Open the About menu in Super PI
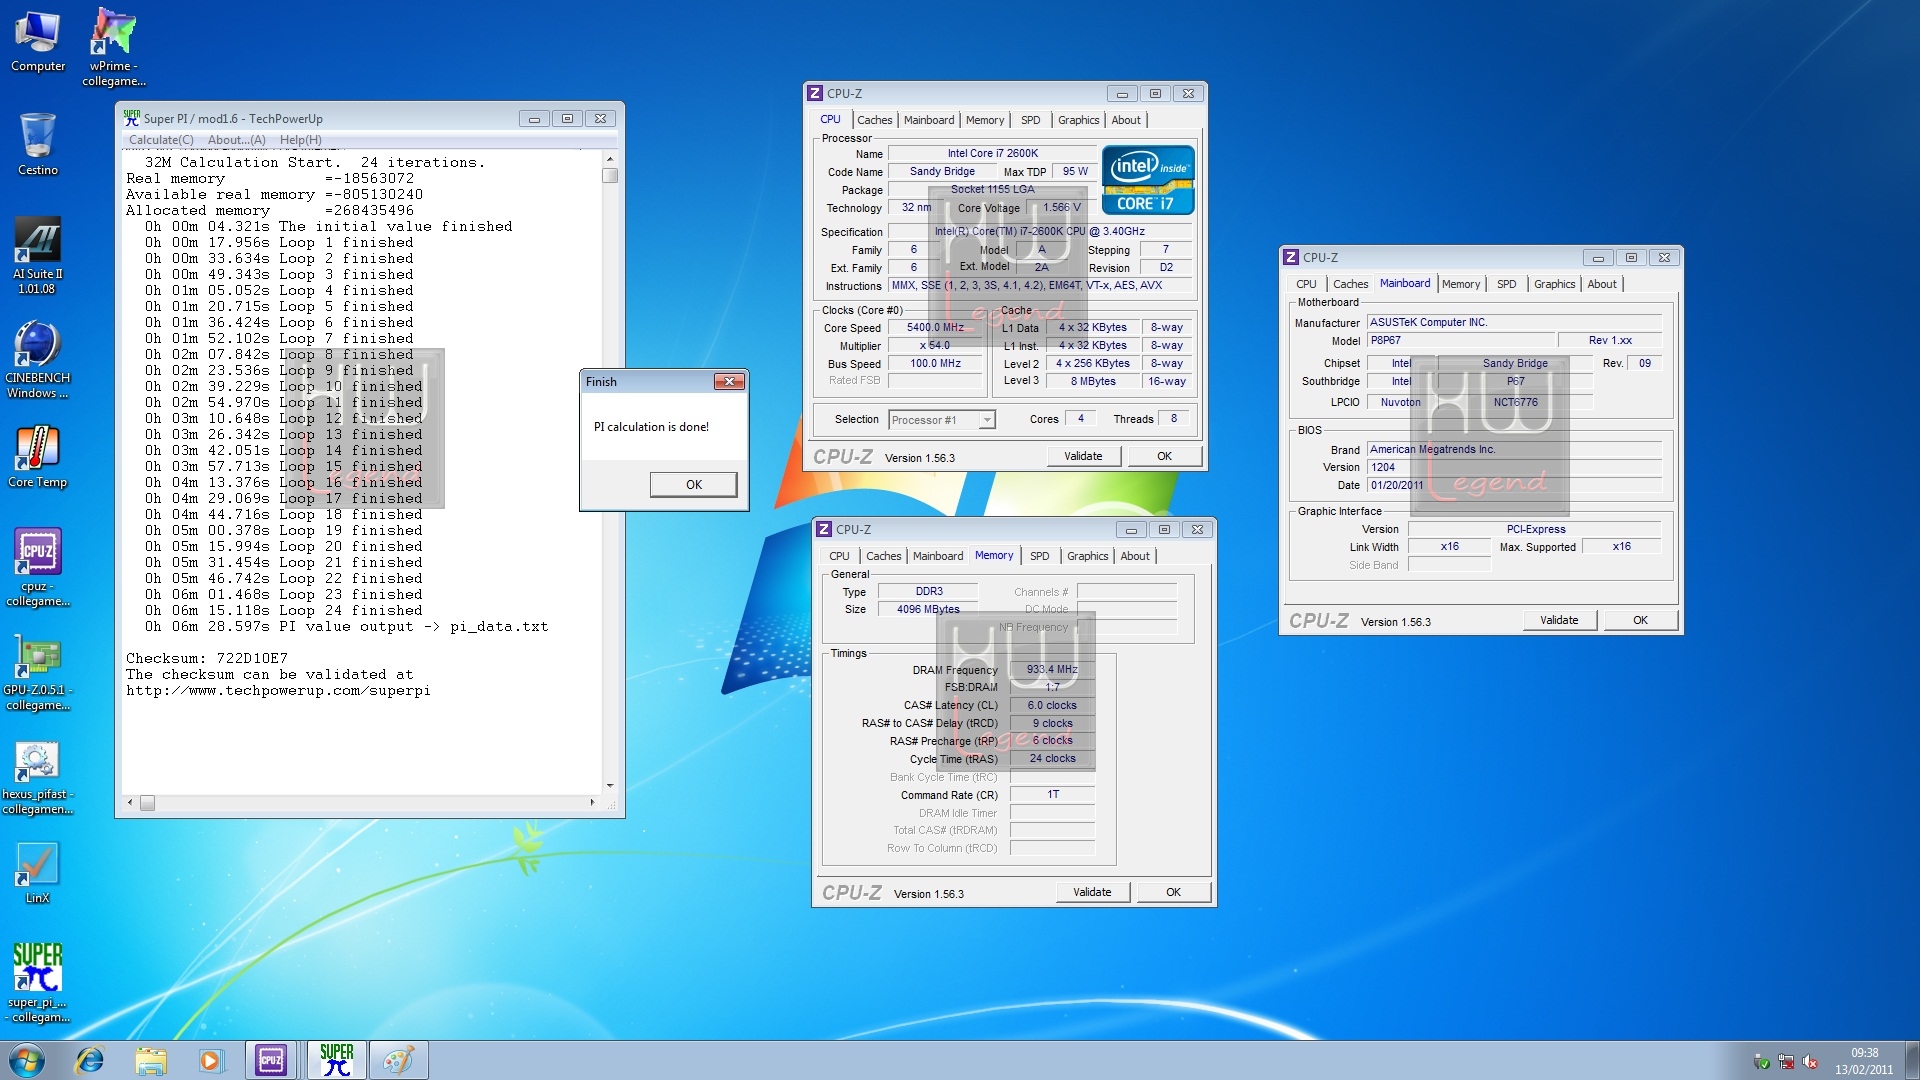The width and height of the screenshot is (1920, 1080). point(236,140)
